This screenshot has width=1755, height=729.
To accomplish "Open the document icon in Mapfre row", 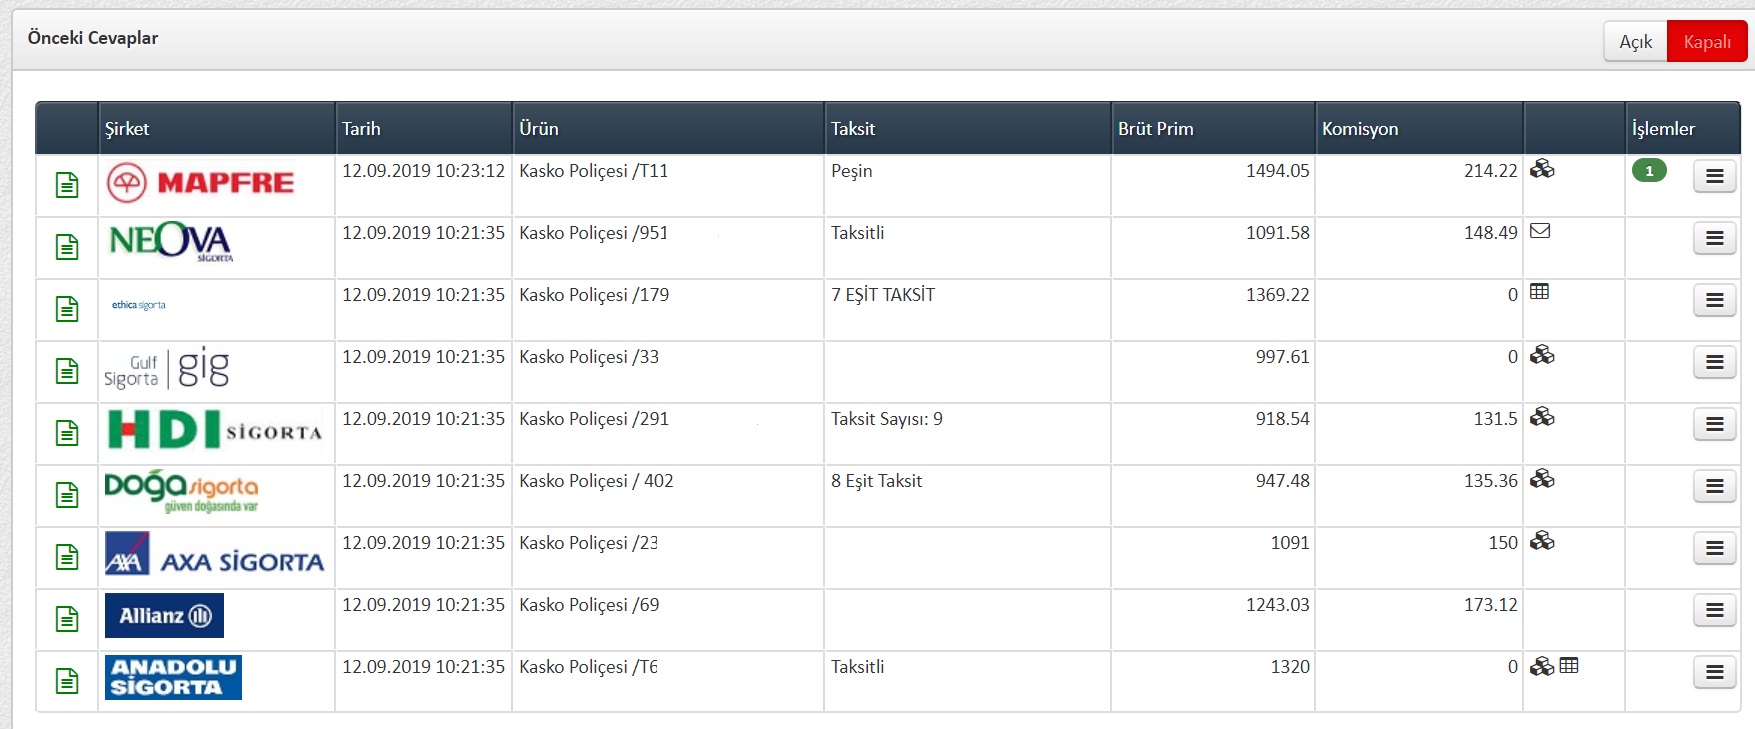I will tap(67, 185).
